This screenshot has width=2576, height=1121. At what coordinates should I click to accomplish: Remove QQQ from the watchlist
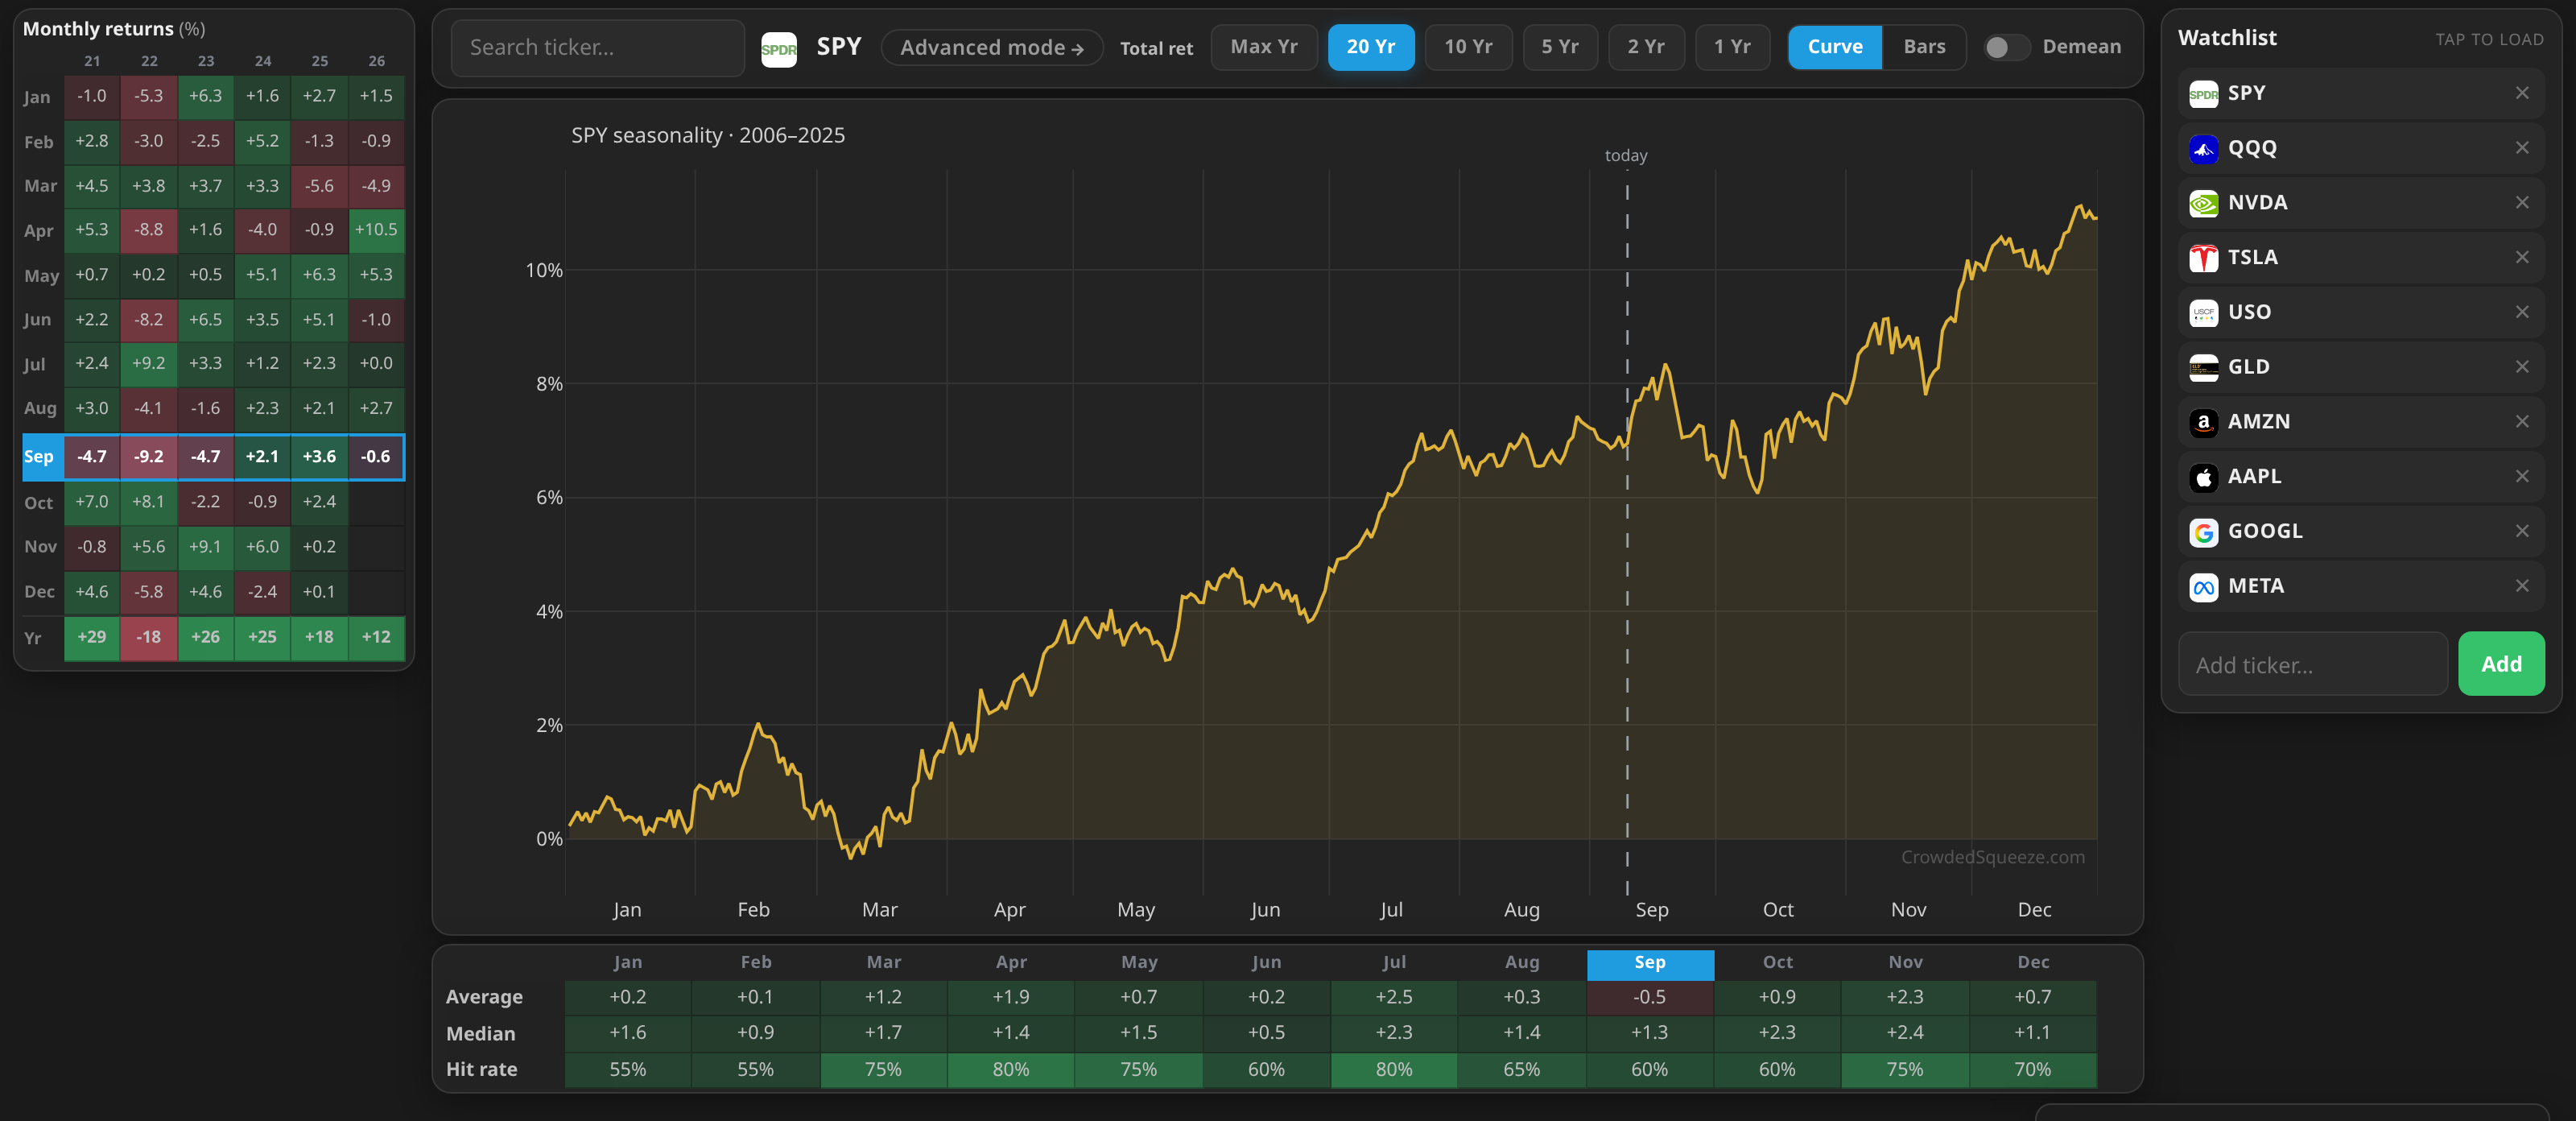coord(2521,148)
